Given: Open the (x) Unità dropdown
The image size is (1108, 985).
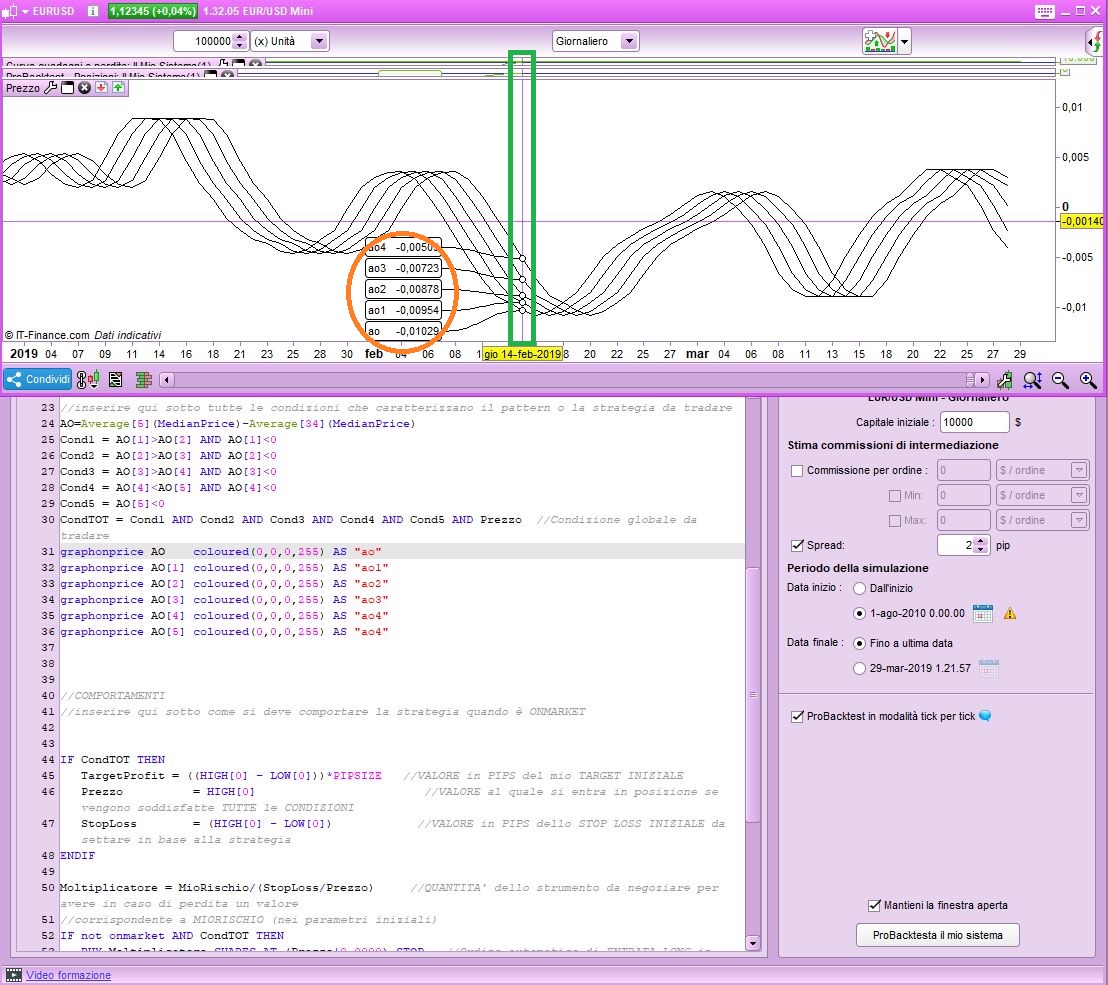Looking at the screenshot, I should click(x=318, y=41).
